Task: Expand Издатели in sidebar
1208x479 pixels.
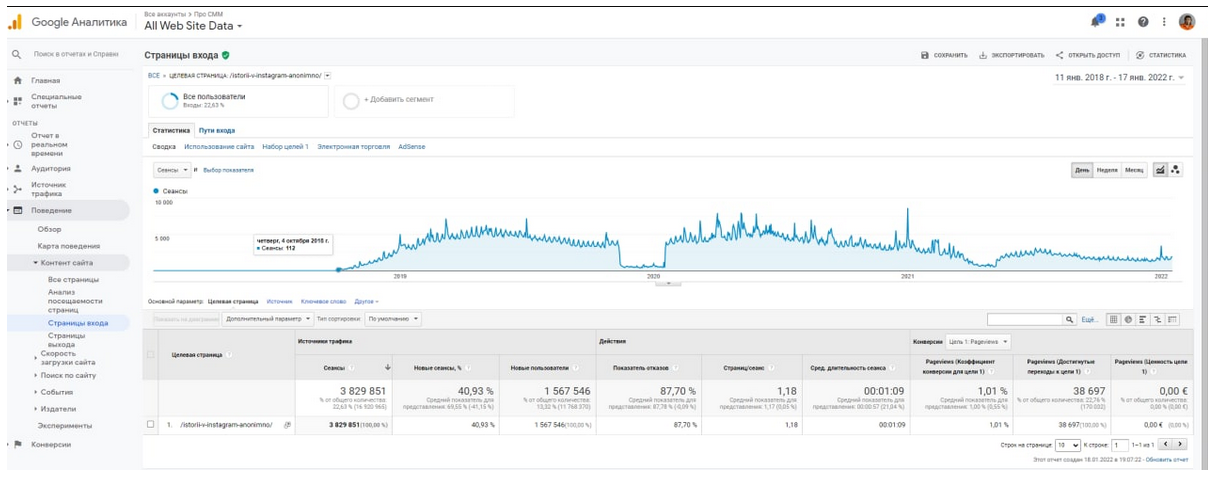Action: tap(36, 409)
